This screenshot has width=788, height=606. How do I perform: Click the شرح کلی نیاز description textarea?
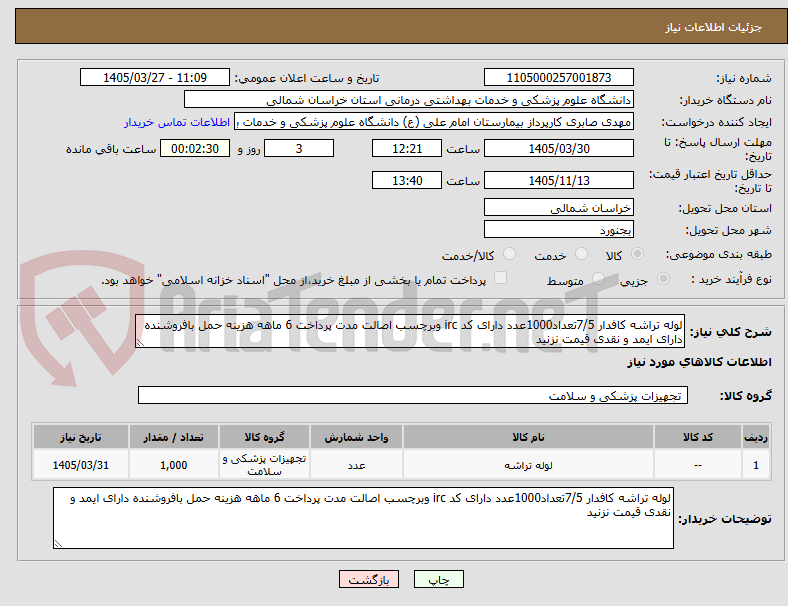[410, 331]
